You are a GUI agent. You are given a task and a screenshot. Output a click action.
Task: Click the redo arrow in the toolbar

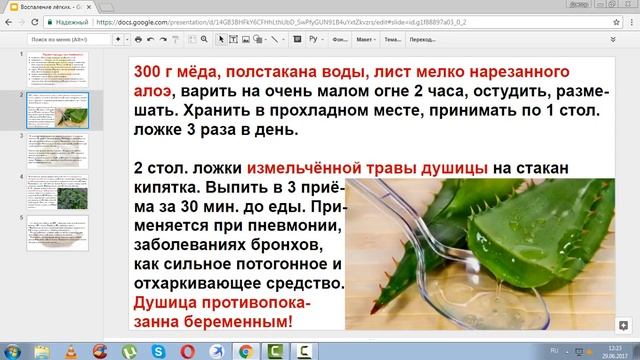163,40
